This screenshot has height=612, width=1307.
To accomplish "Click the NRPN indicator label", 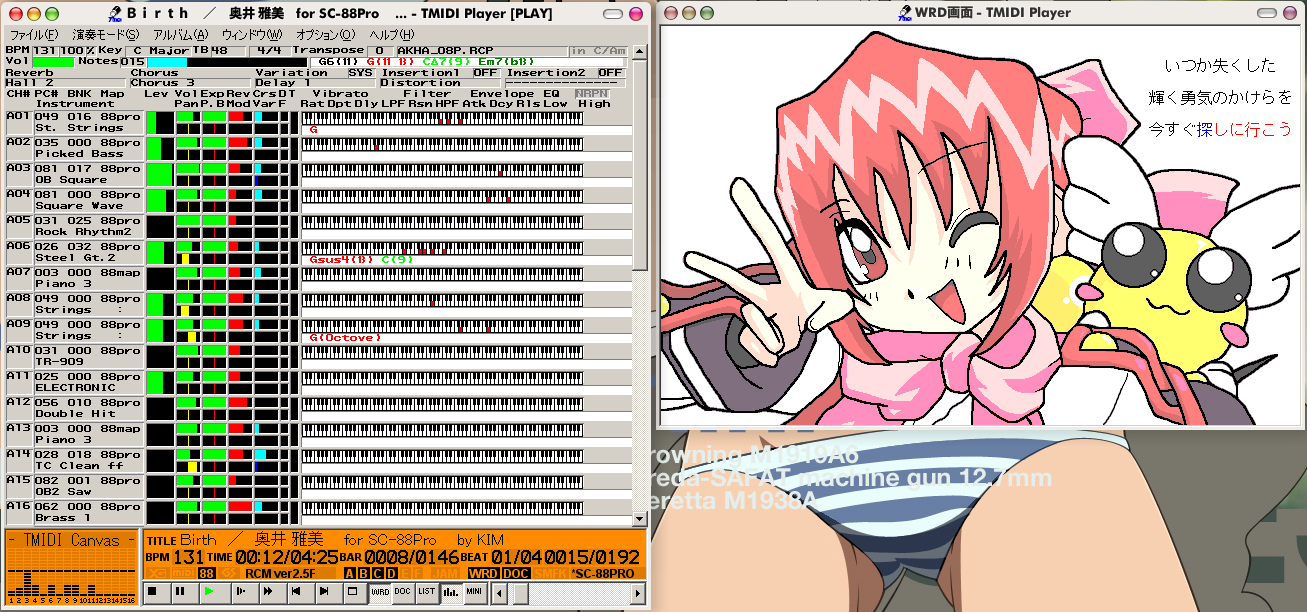I will pyautogui.click(x=592, y=93).
